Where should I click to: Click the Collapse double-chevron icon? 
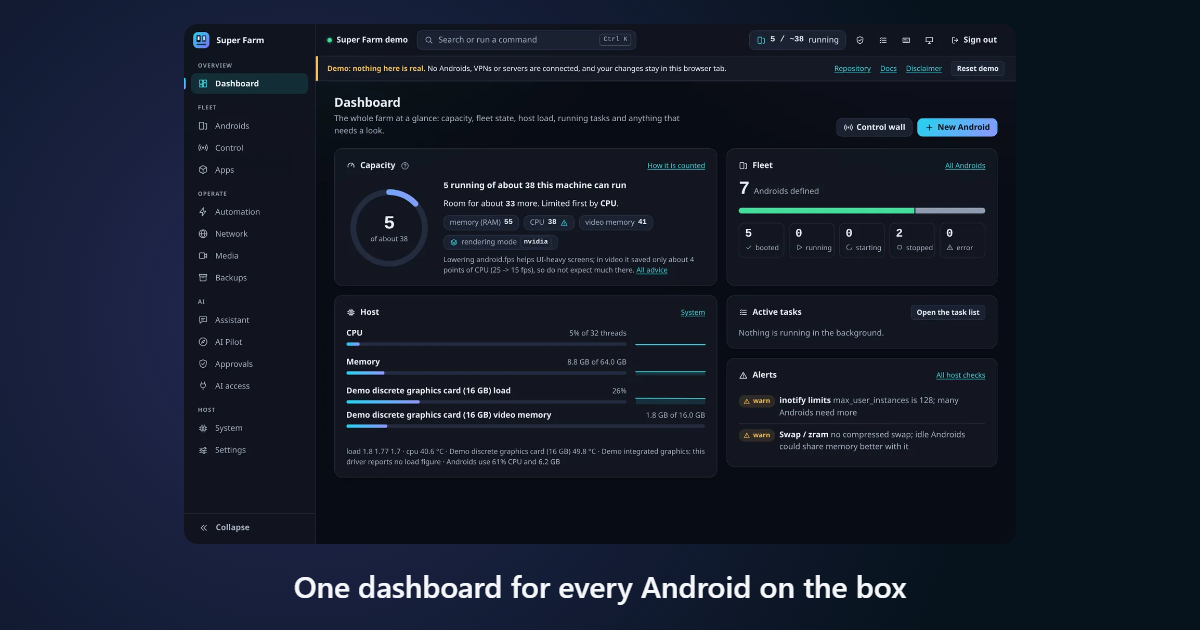pyautogui.click(x=203, y=527)
